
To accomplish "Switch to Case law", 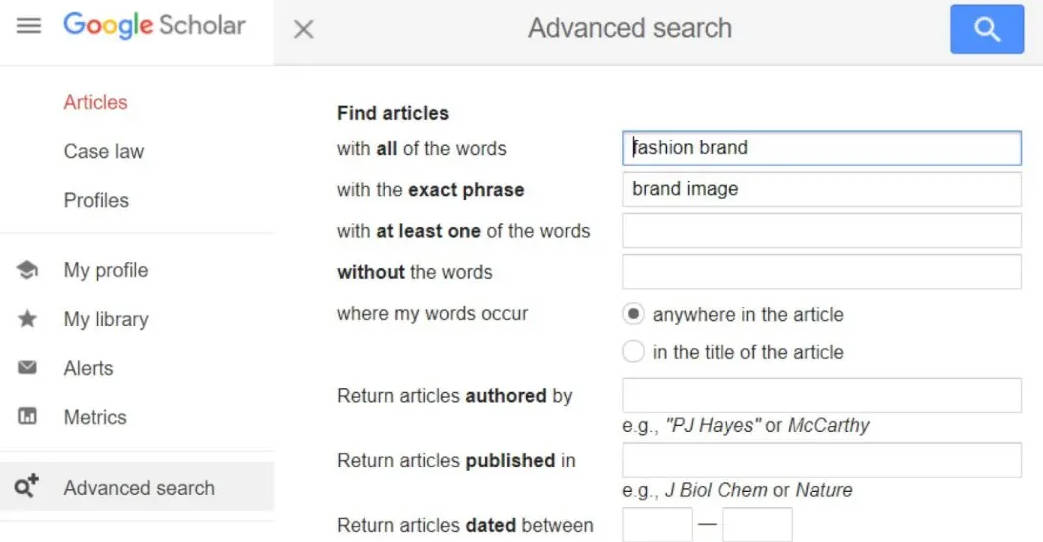I will click(104, 152).
